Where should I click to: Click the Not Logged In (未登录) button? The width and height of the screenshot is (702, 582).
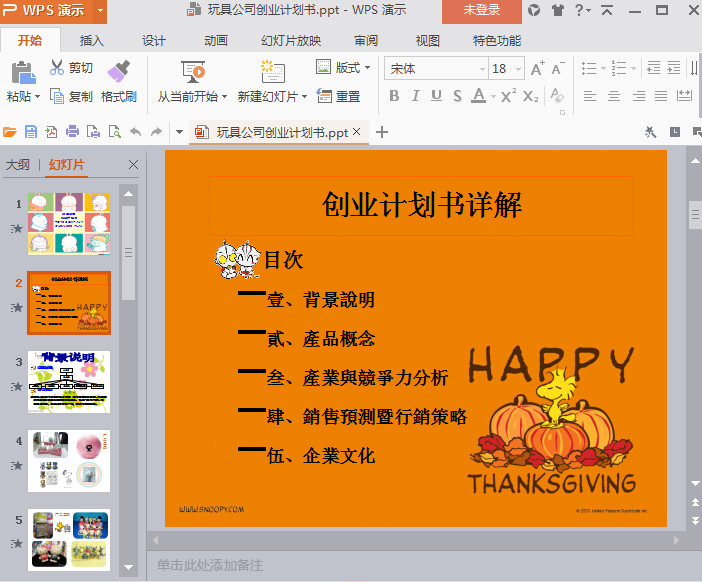point(482,11)
